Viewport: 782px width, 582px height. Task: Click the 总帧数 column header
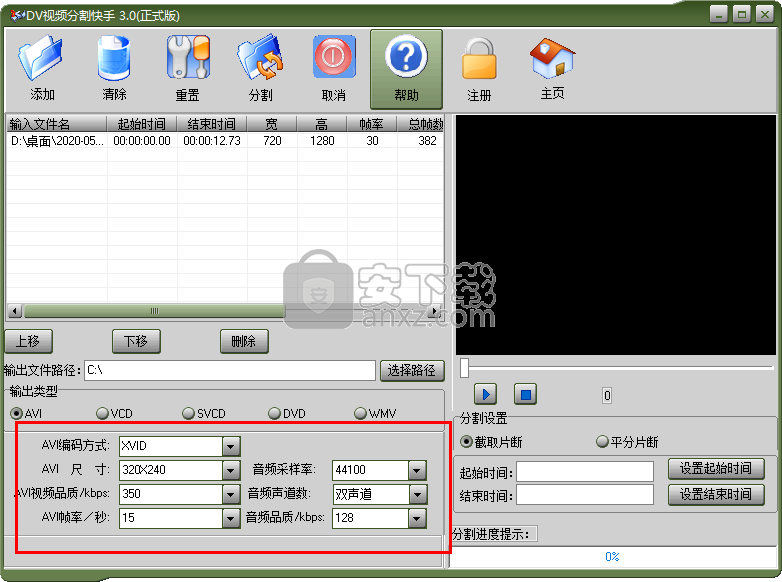click(x=420, y=124)
